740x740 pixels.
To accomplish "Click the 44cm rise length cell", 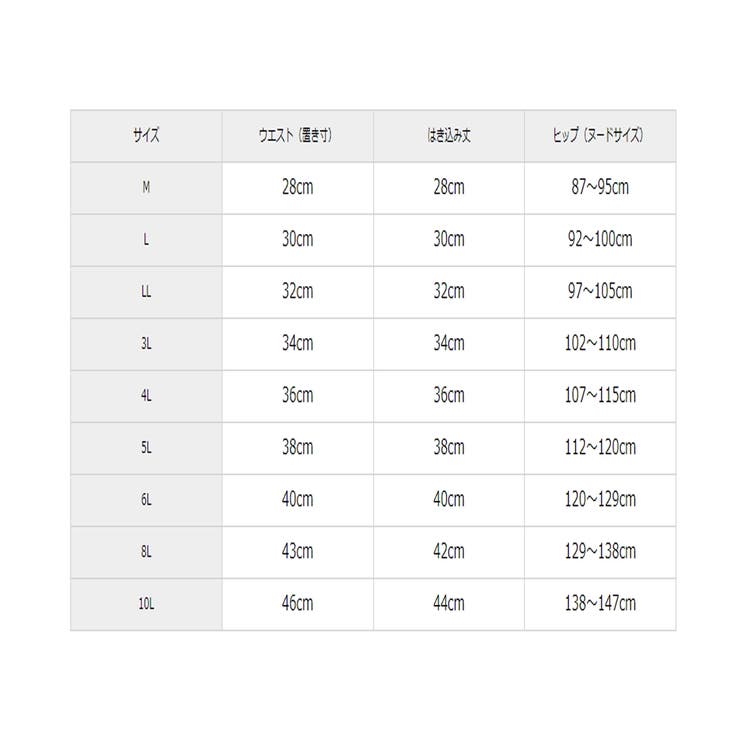I will [x=448, y=604].
